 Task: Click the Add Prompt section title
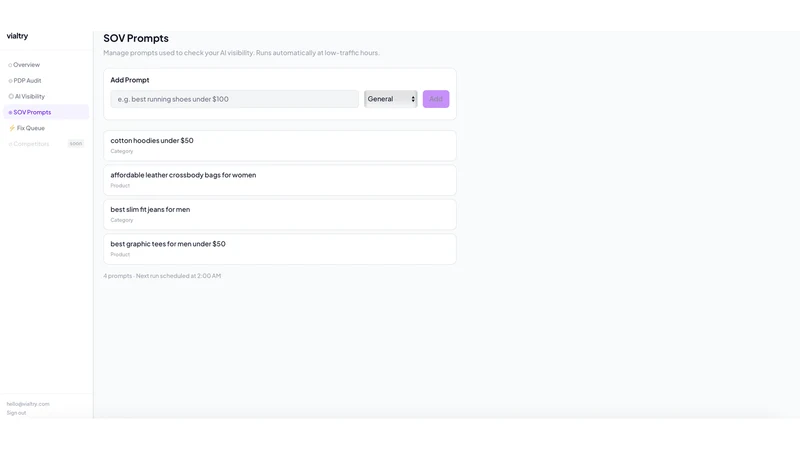pos(130,80)
